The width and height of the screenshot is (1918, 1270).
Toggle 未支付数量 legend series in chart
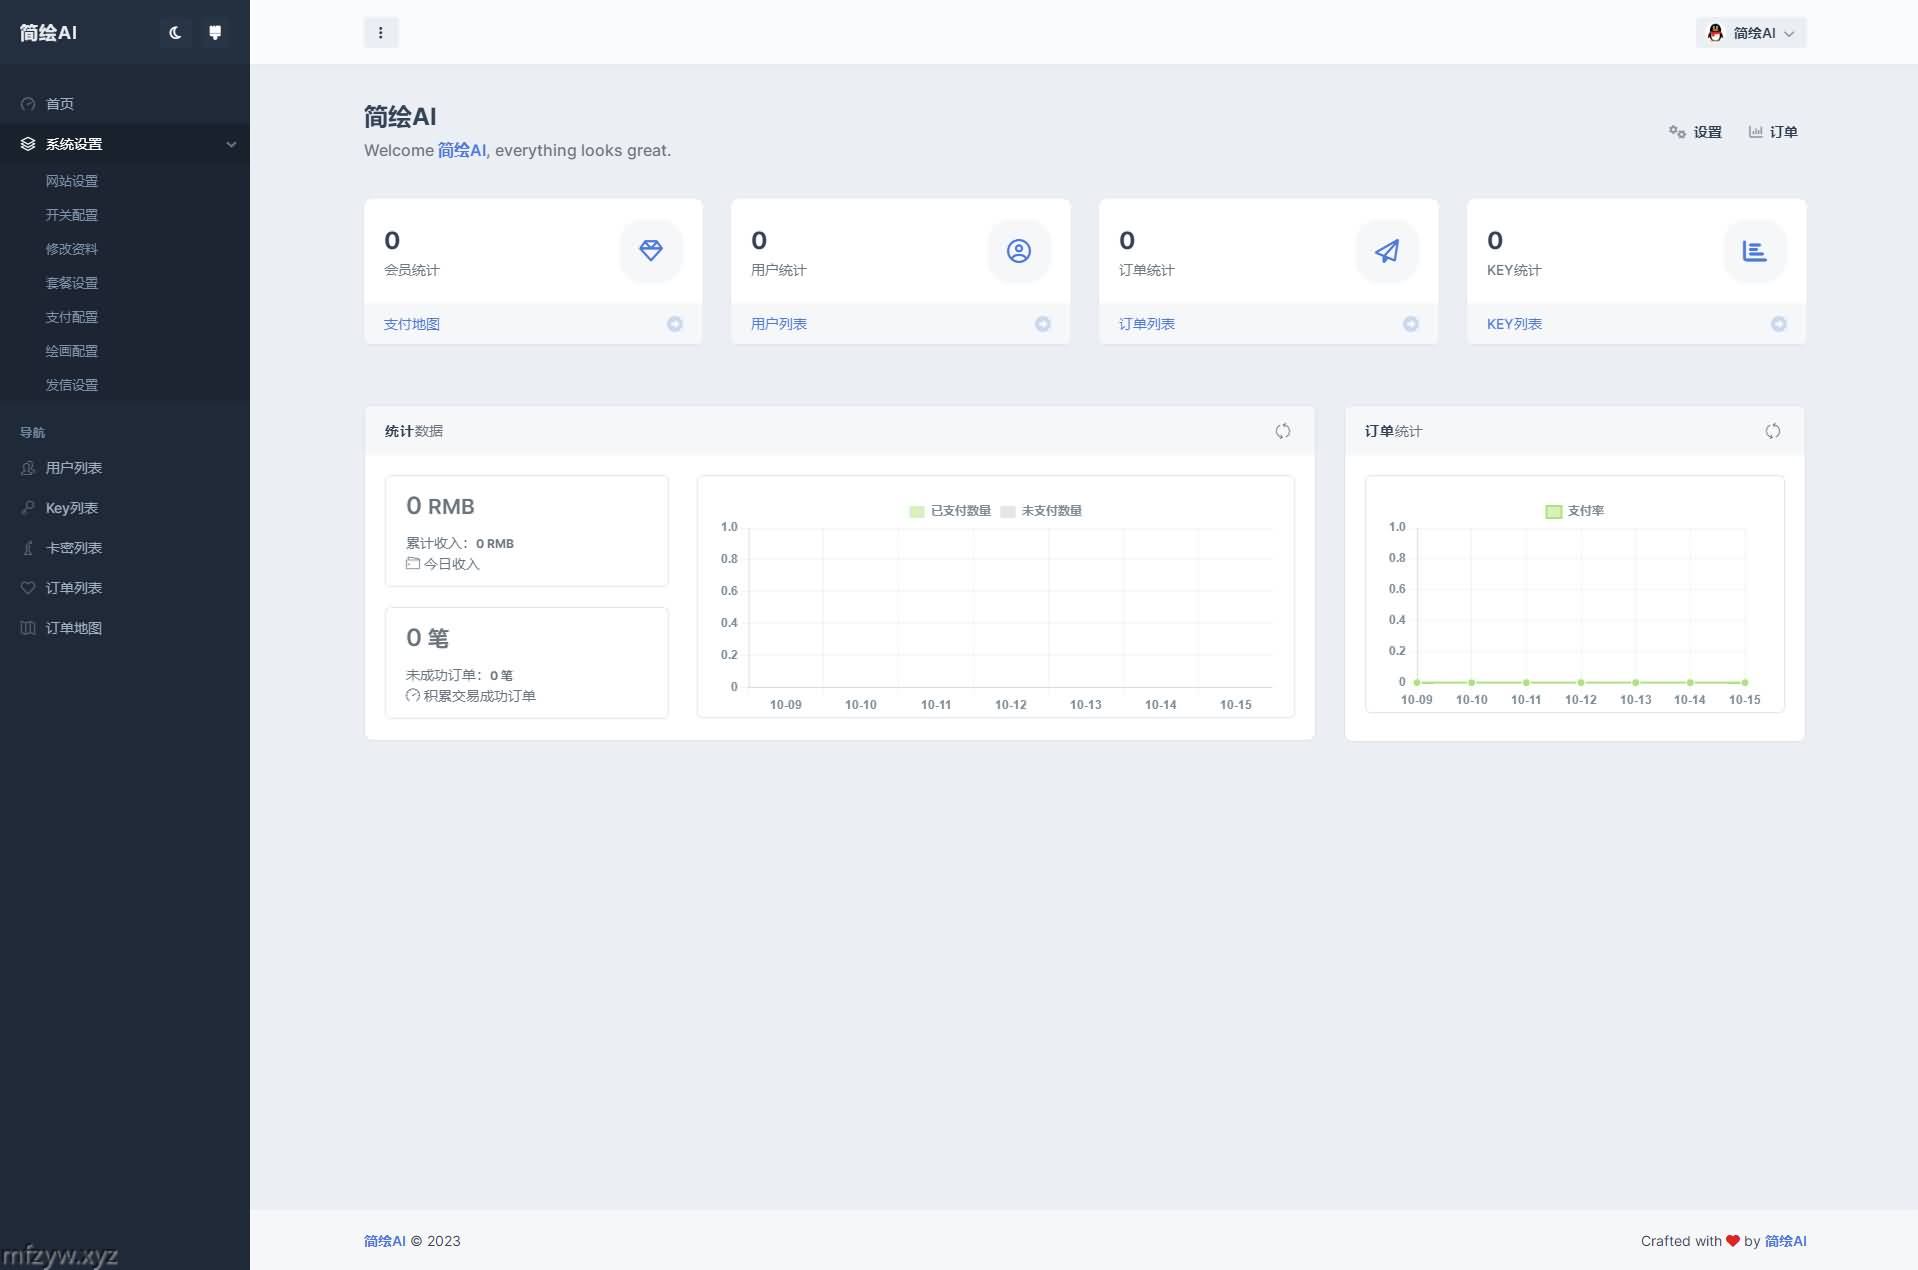(1041, 511)
